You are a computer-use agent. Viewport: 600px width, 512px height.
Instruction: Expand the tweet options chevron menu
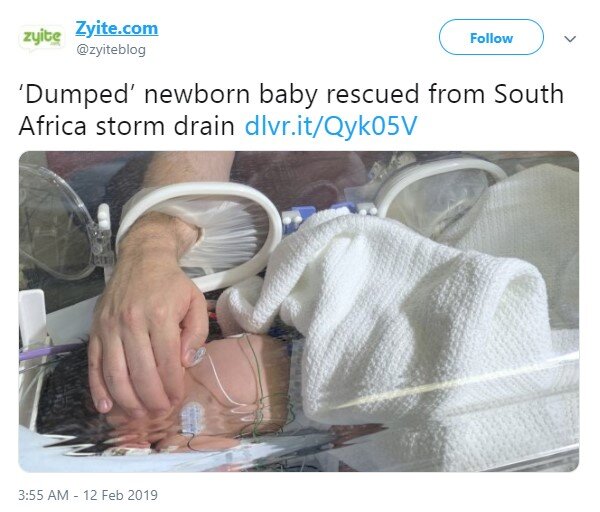coord(570,39)
